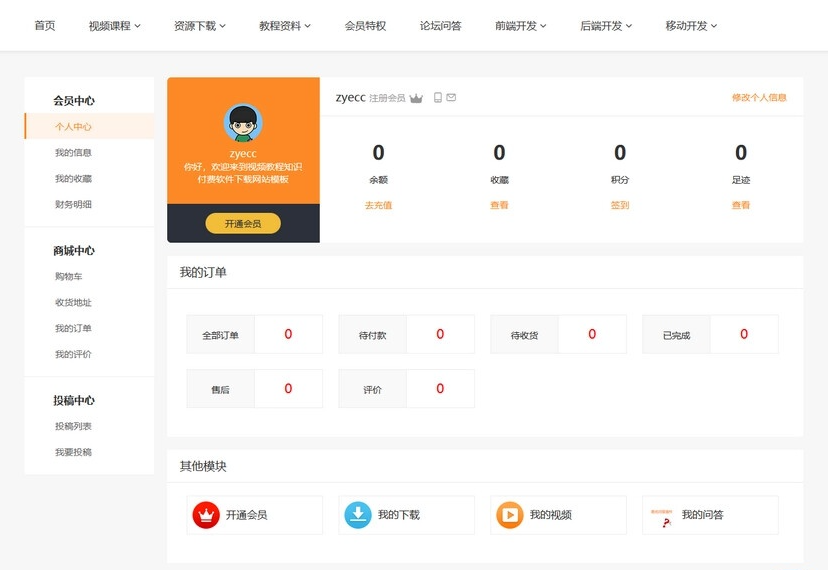Open the 已完成 order box
The width and height of the screenshot is (828, 570).
[710, 334]
